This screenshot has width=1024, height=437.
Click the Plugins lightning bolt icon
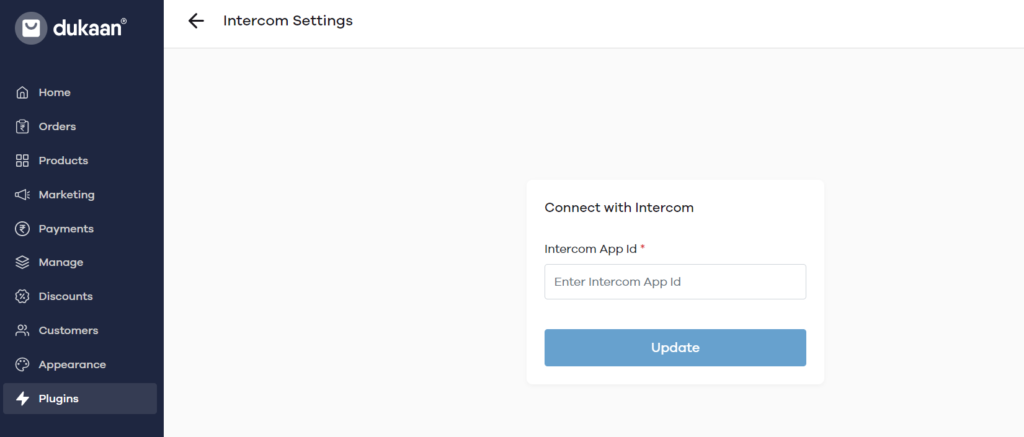point(22,398)
